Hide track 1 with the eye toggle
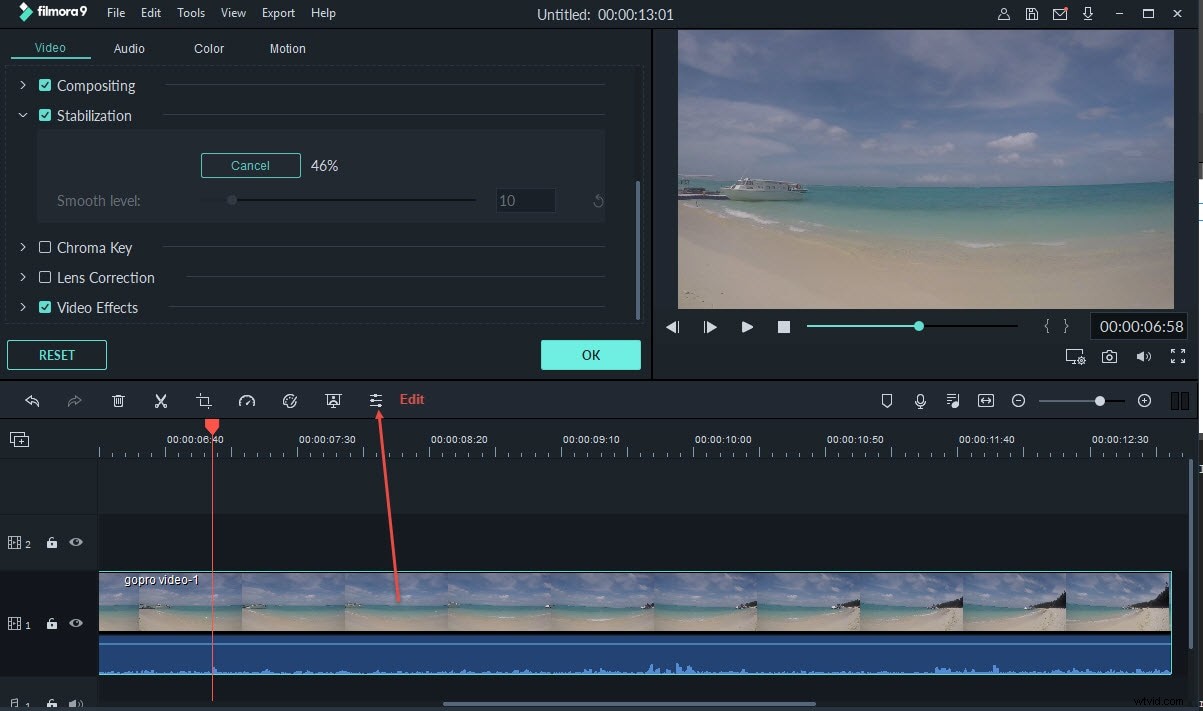1203x711 pixels. tap(75, 623)
